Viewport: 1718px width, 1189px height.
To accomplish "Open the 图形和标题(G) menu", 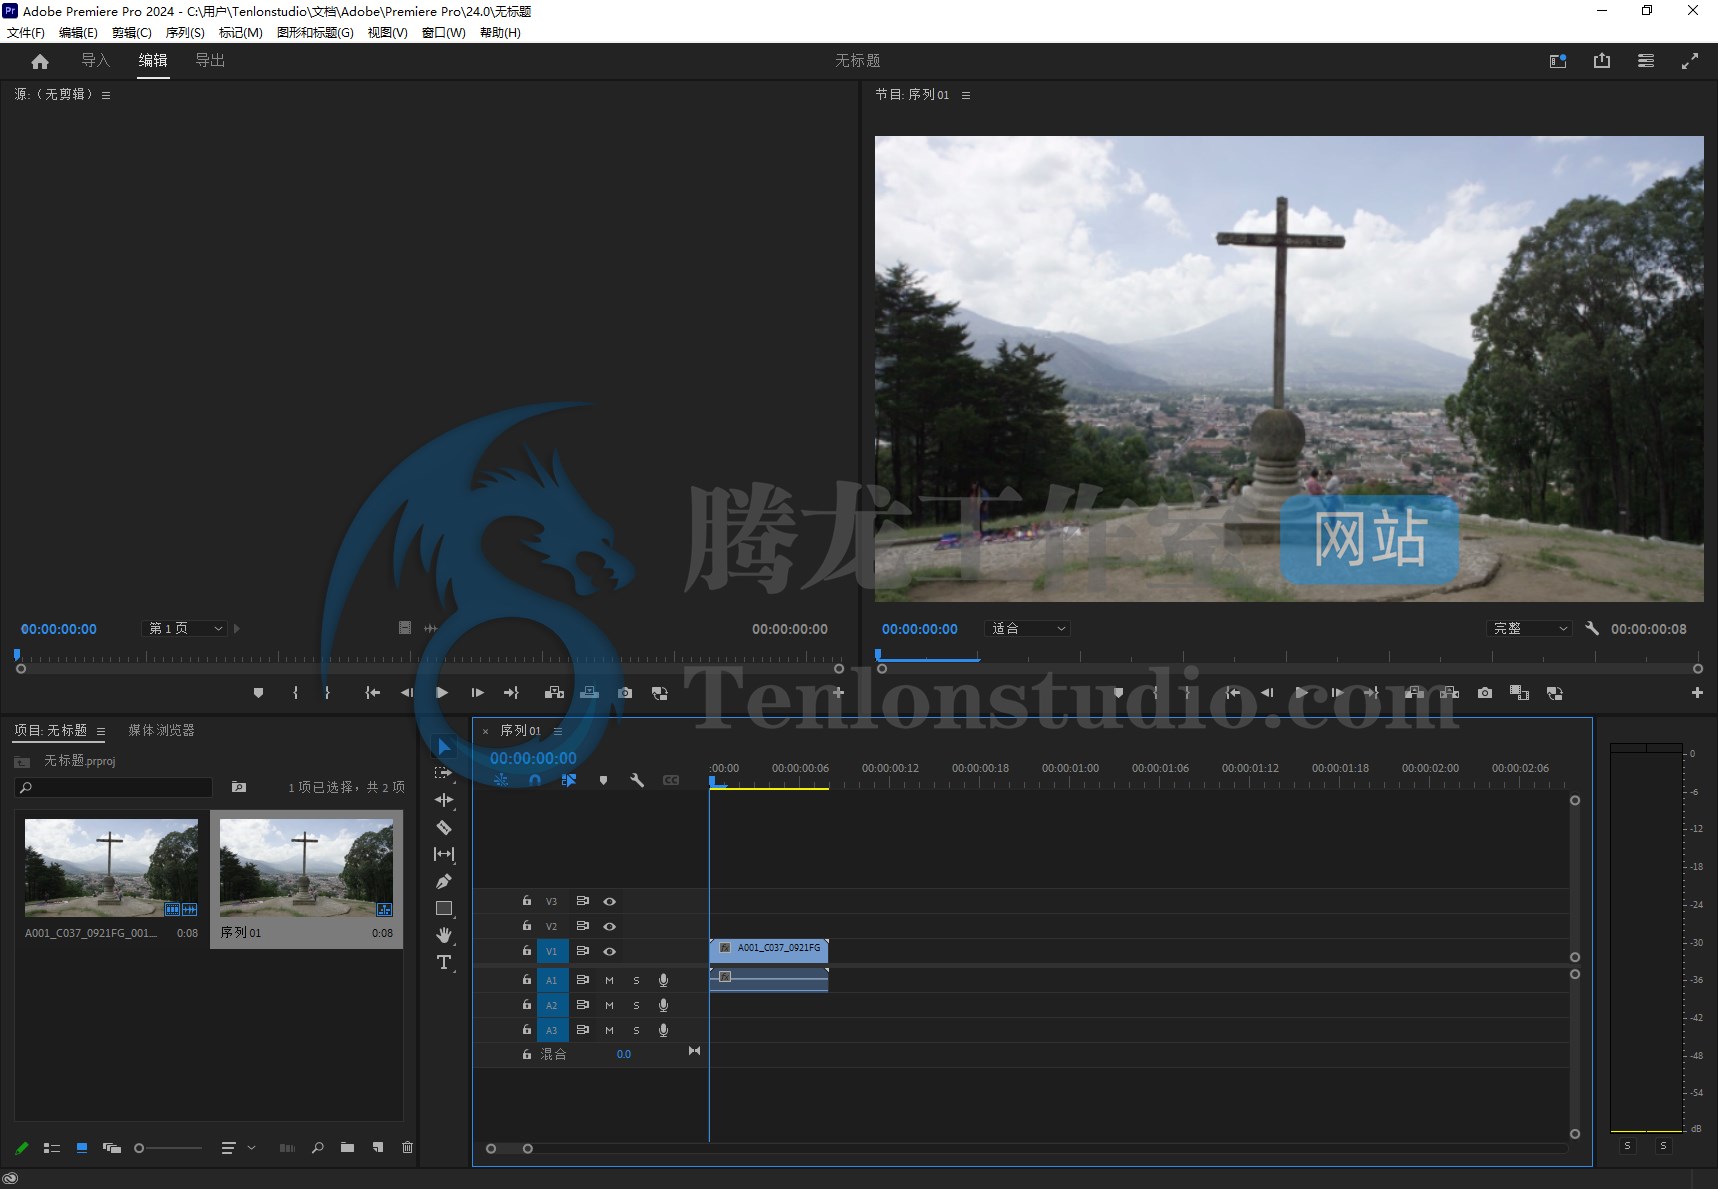I will pos(315,33).
